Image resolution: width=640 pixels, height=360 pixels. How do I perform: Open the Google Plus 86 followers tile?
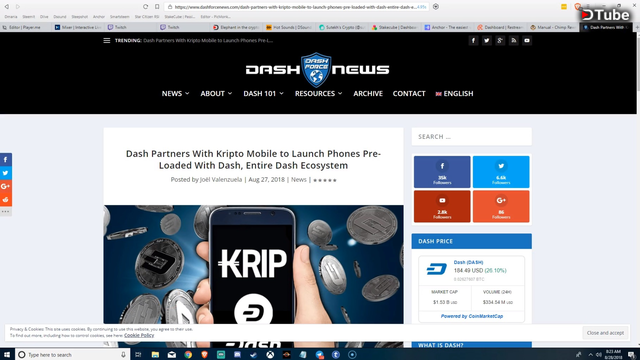coord(501,206)
